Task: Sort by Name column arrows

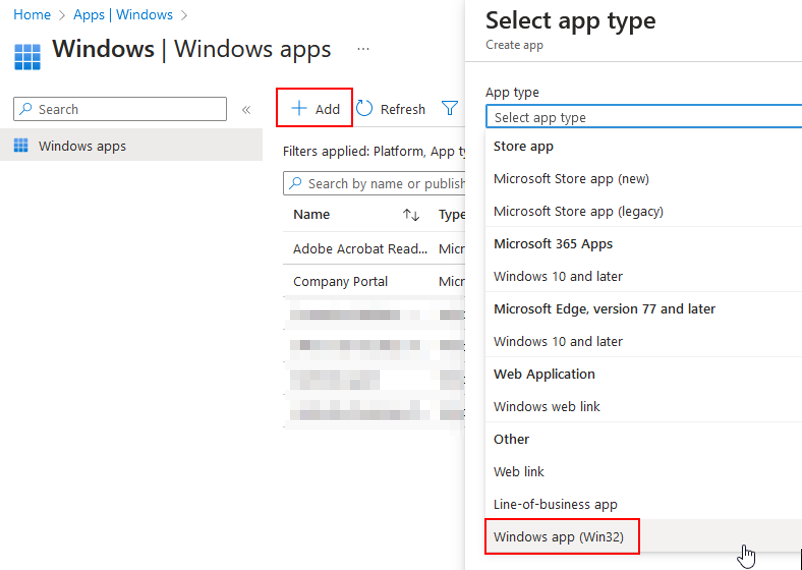Action: pos(411,215)
